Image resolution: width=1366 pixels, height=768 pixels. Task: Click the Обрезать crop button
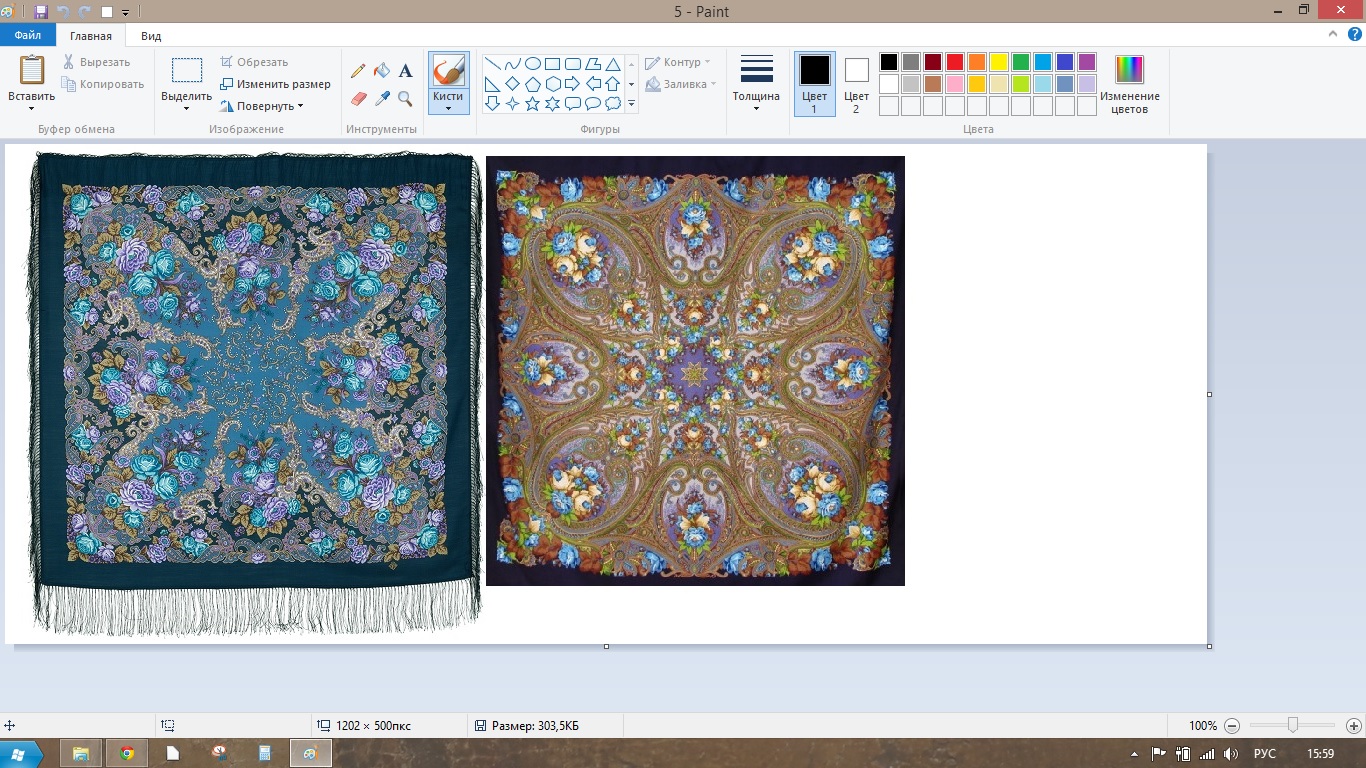click(254, 62)
